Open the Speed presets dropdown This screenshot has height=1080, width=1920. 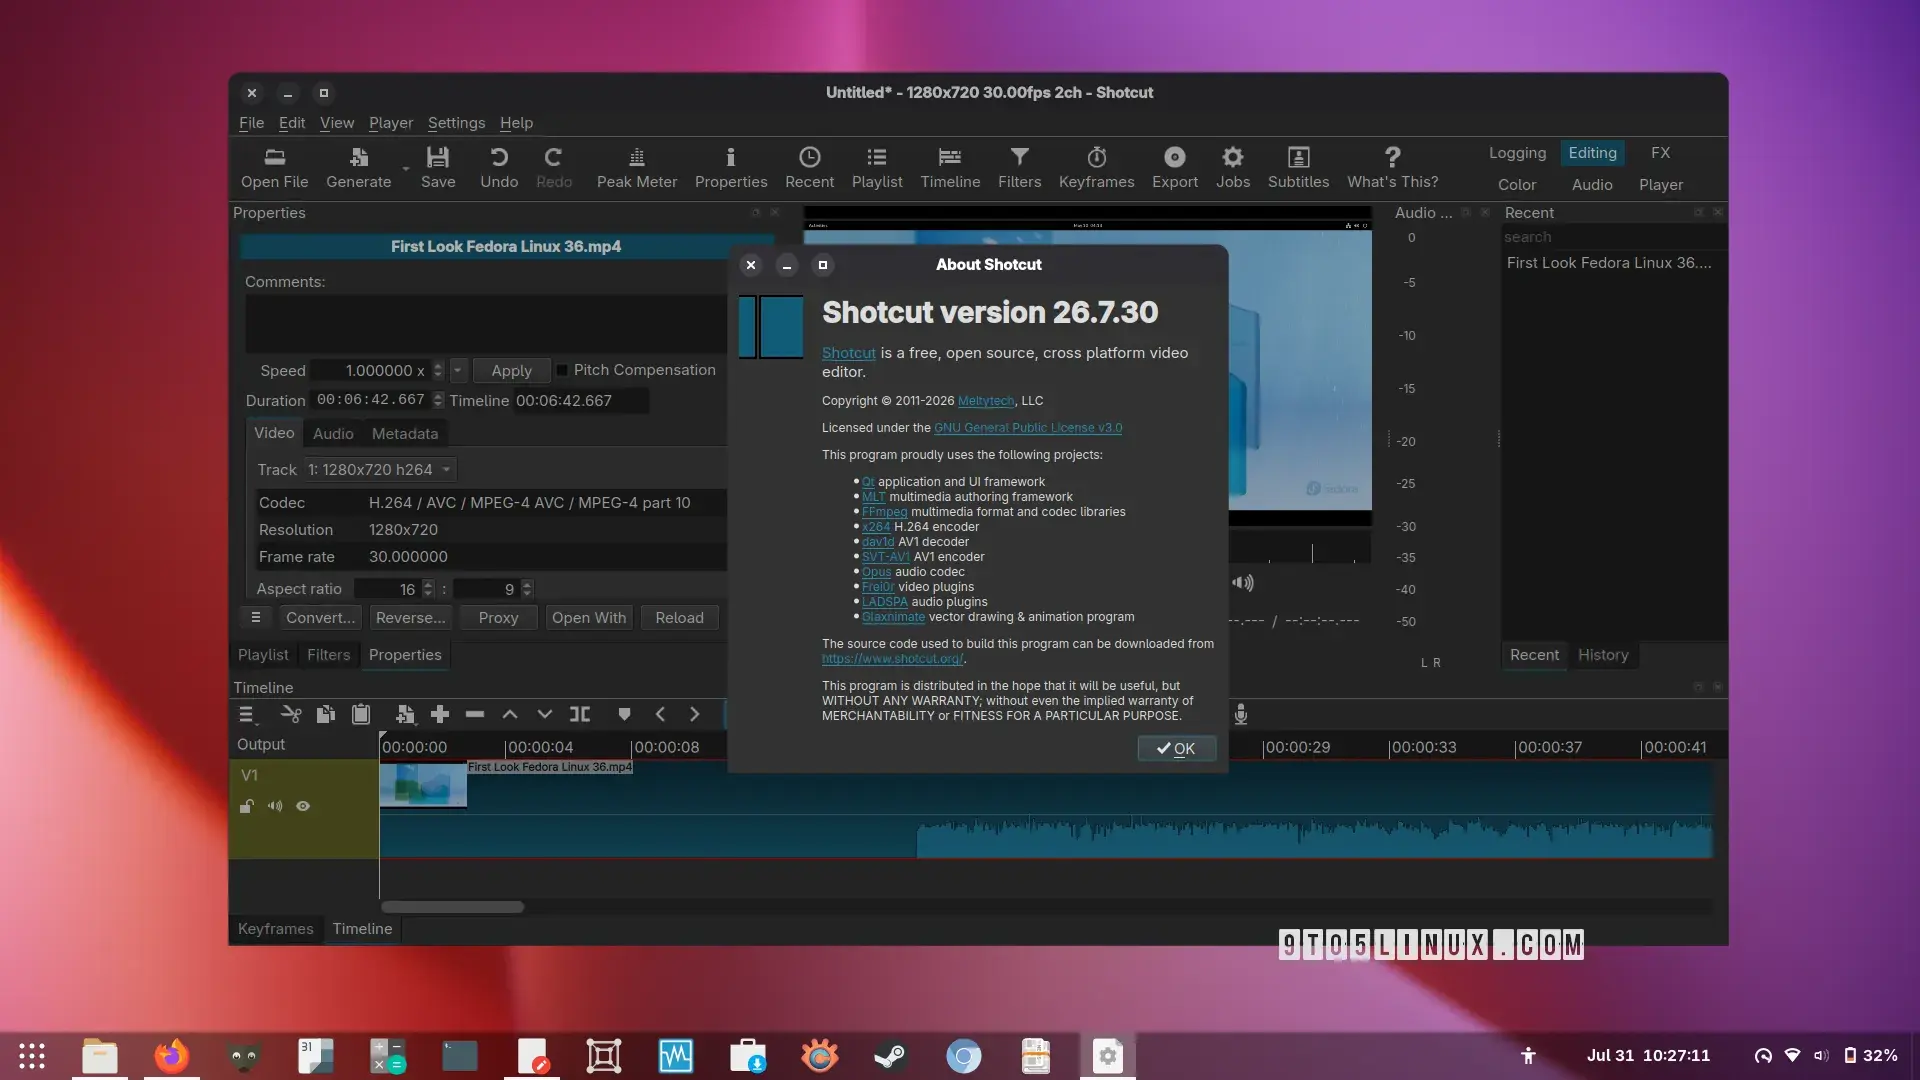tap(458, 370)
